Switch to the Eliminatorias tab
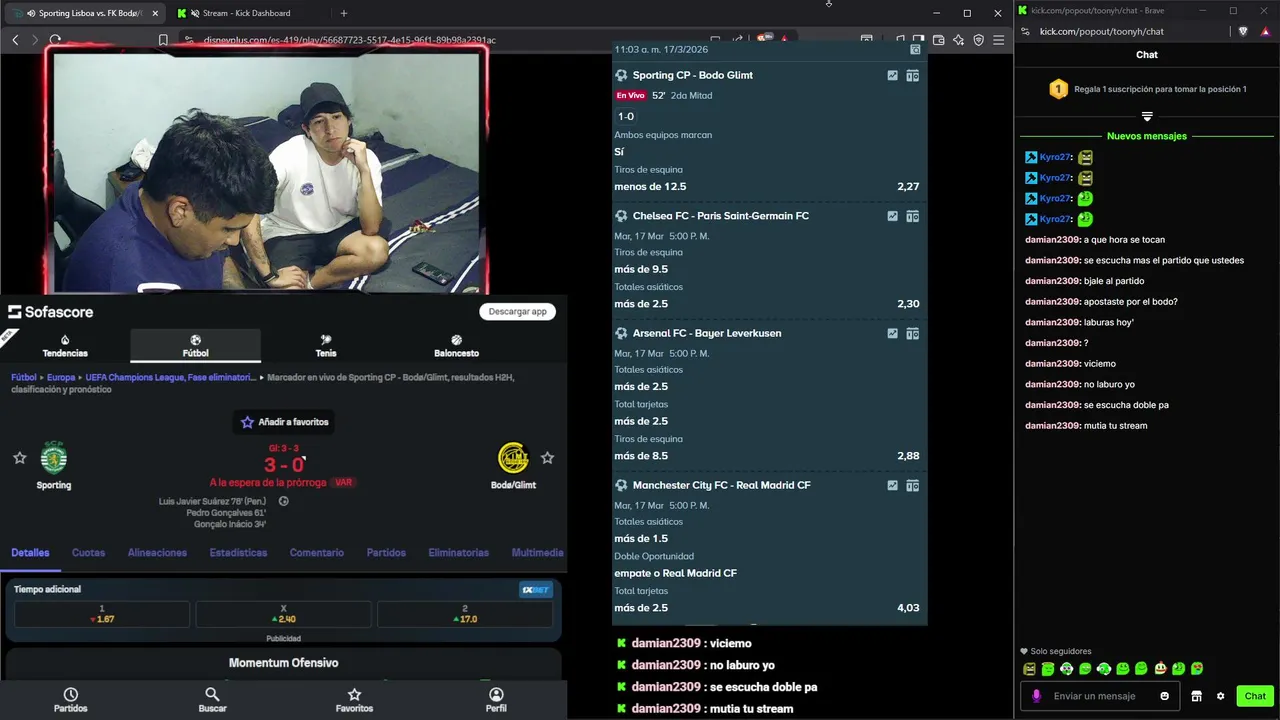 coord(458,553)
